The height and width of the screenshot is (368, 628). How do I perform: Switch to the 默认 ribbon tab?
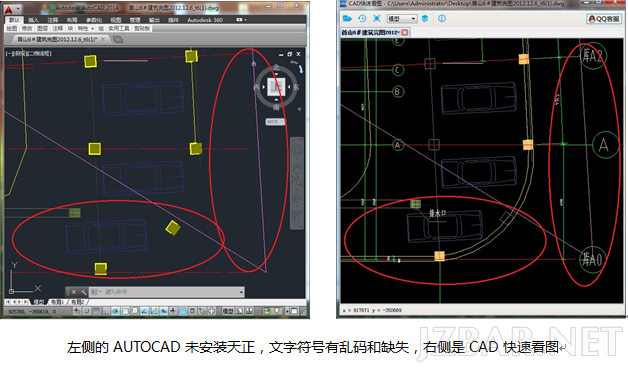pos(14,20)
